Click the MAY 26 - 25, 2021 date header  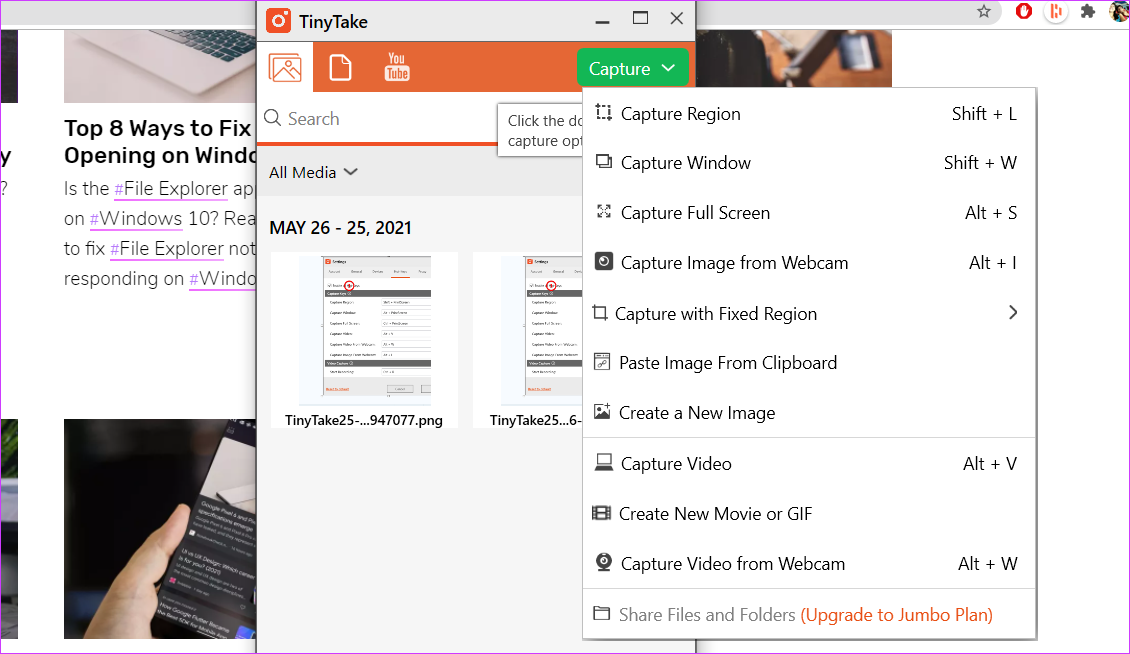tap(340, 227)
